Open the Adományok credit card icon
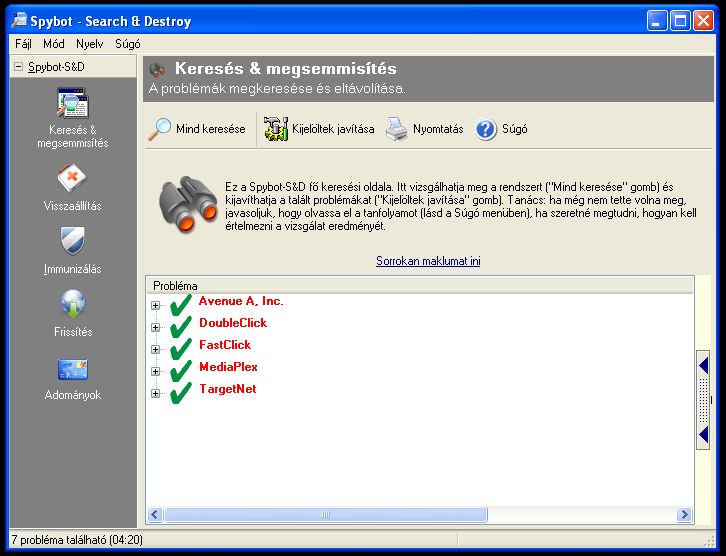The height and width of the screenshot is (556, 726). tap(73, 369)
